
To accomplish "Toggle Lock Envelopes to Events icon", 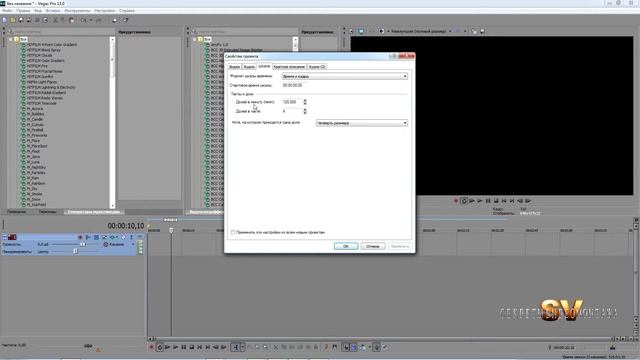I will (376, 347).
